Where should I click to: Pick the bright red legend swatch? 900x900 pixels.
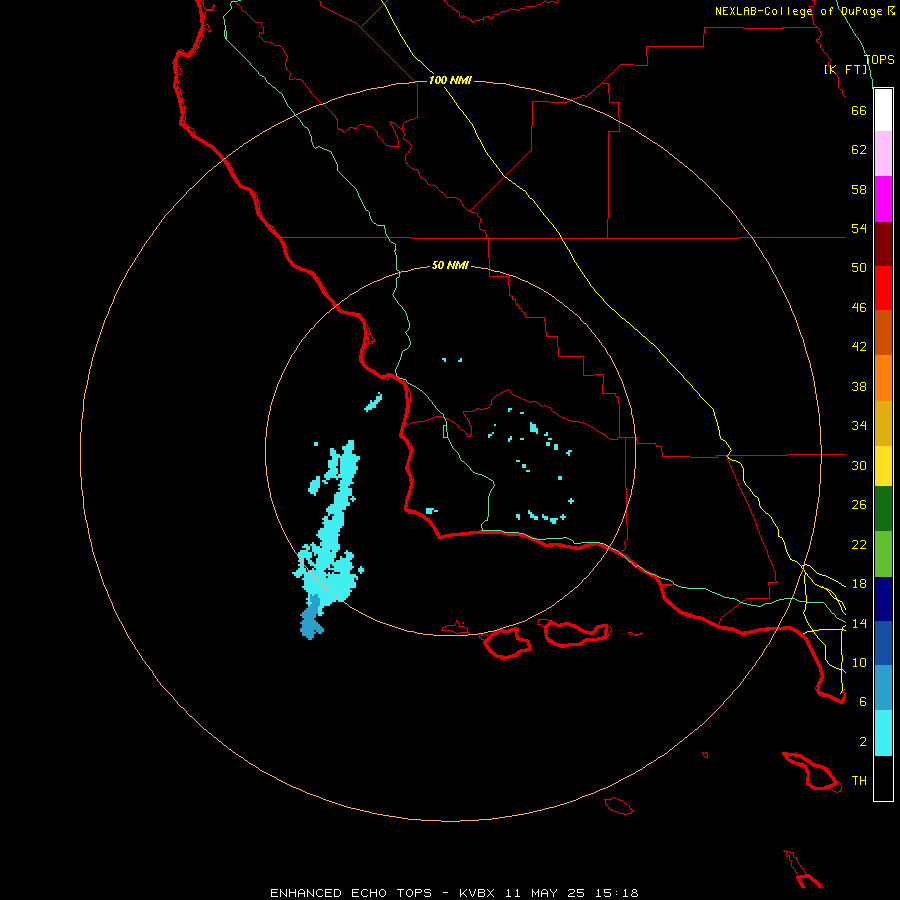[x=883, y=288]
